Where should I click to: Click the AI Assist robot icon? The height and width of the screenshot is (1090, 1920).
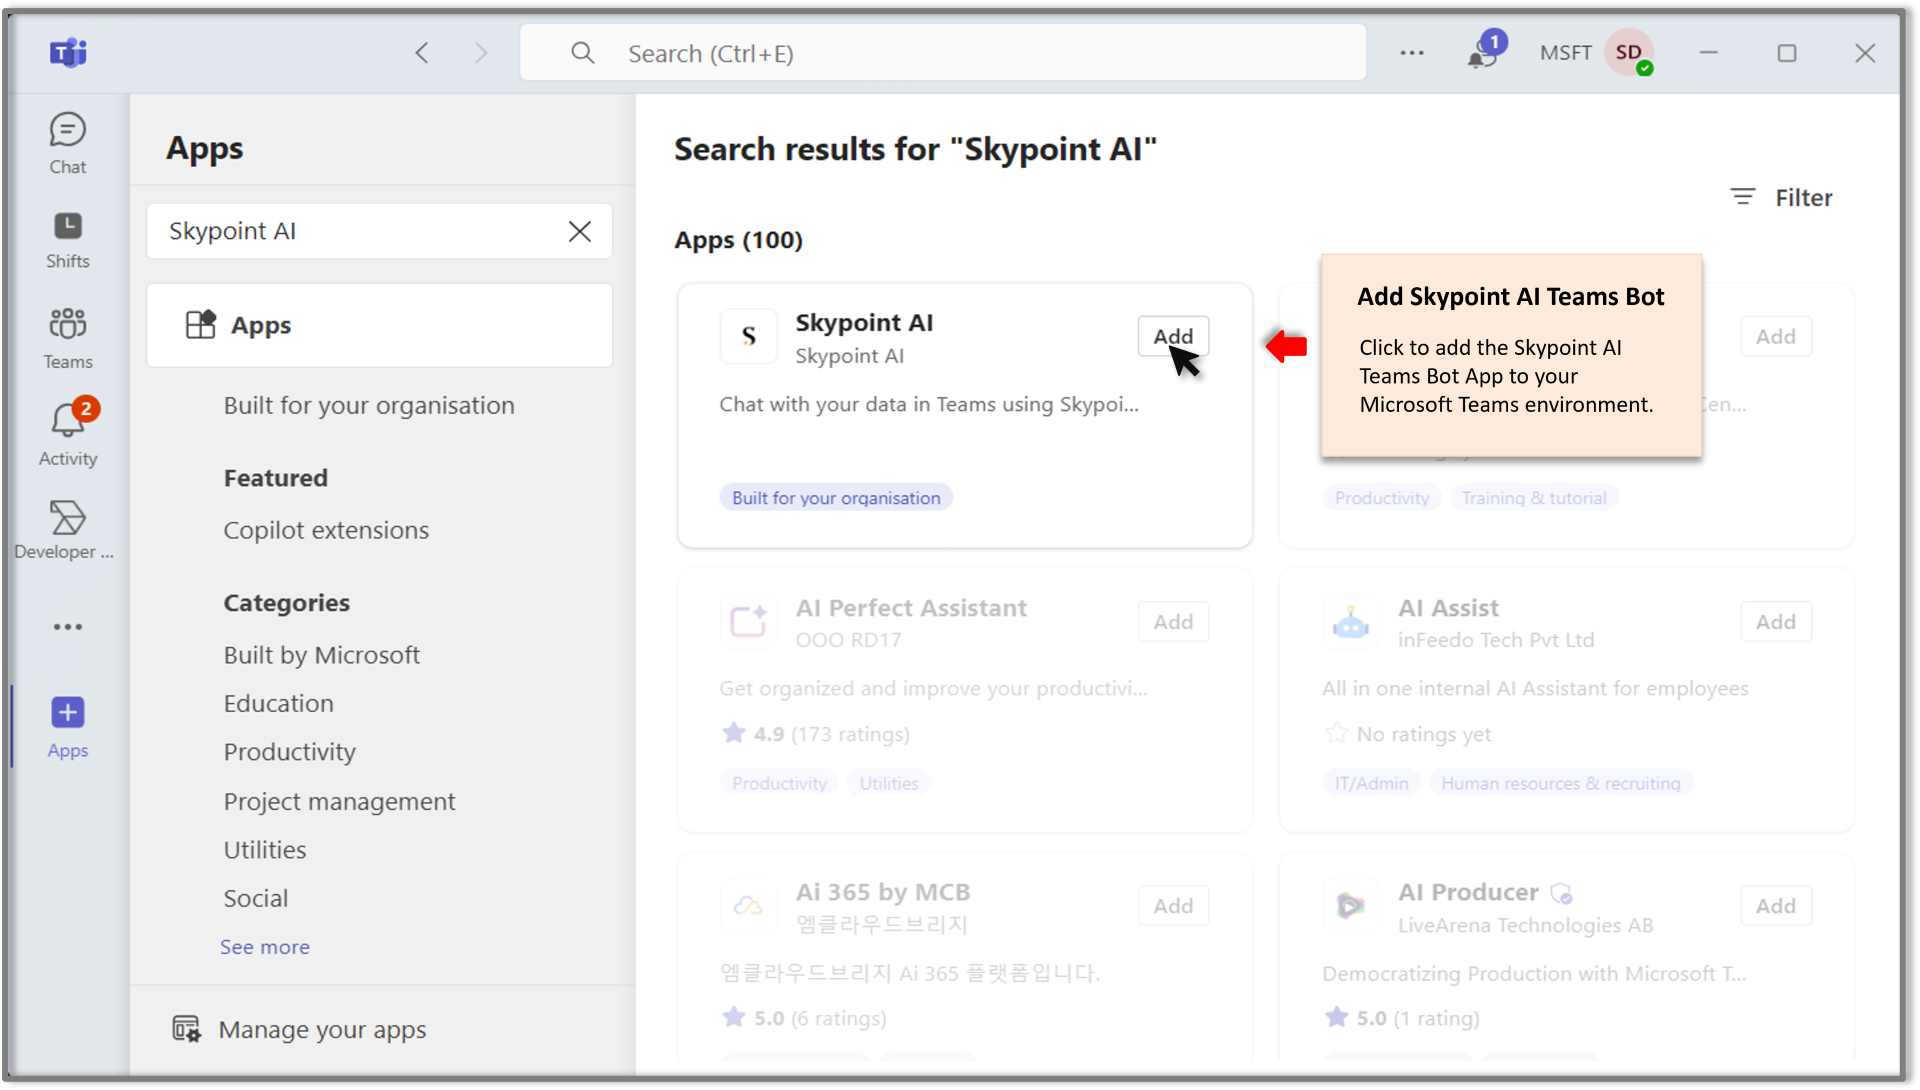click(1351, 621)
